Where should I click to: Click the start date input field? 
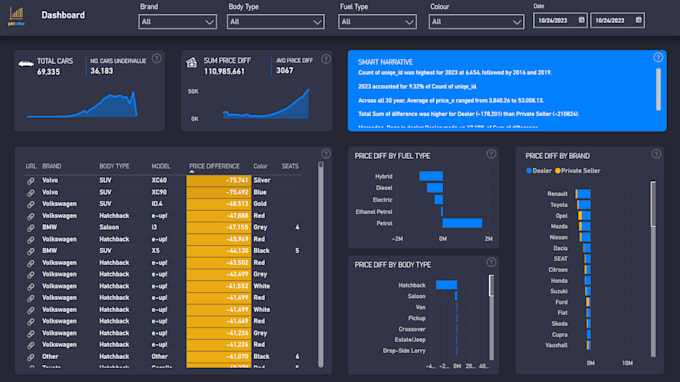tap(560, 20)
